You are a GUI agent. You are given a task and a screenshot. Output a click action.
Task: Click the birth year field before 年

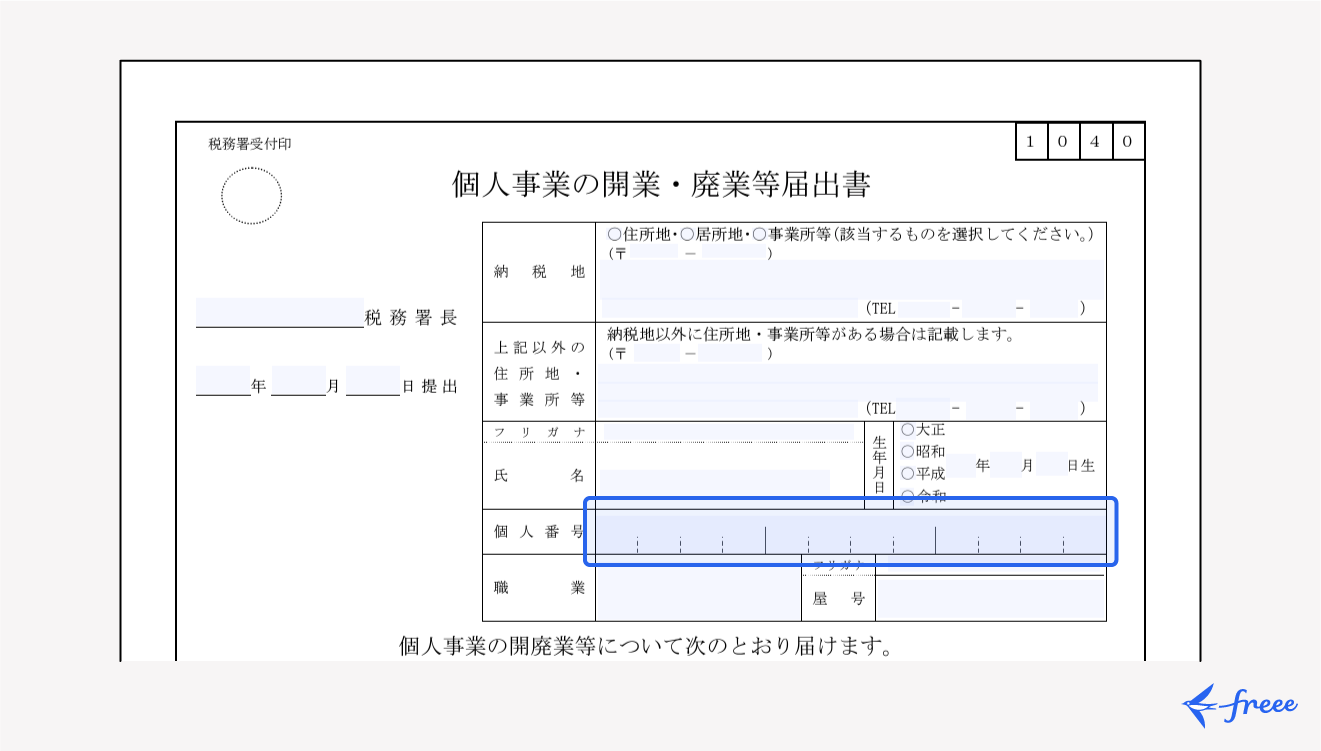961,465
